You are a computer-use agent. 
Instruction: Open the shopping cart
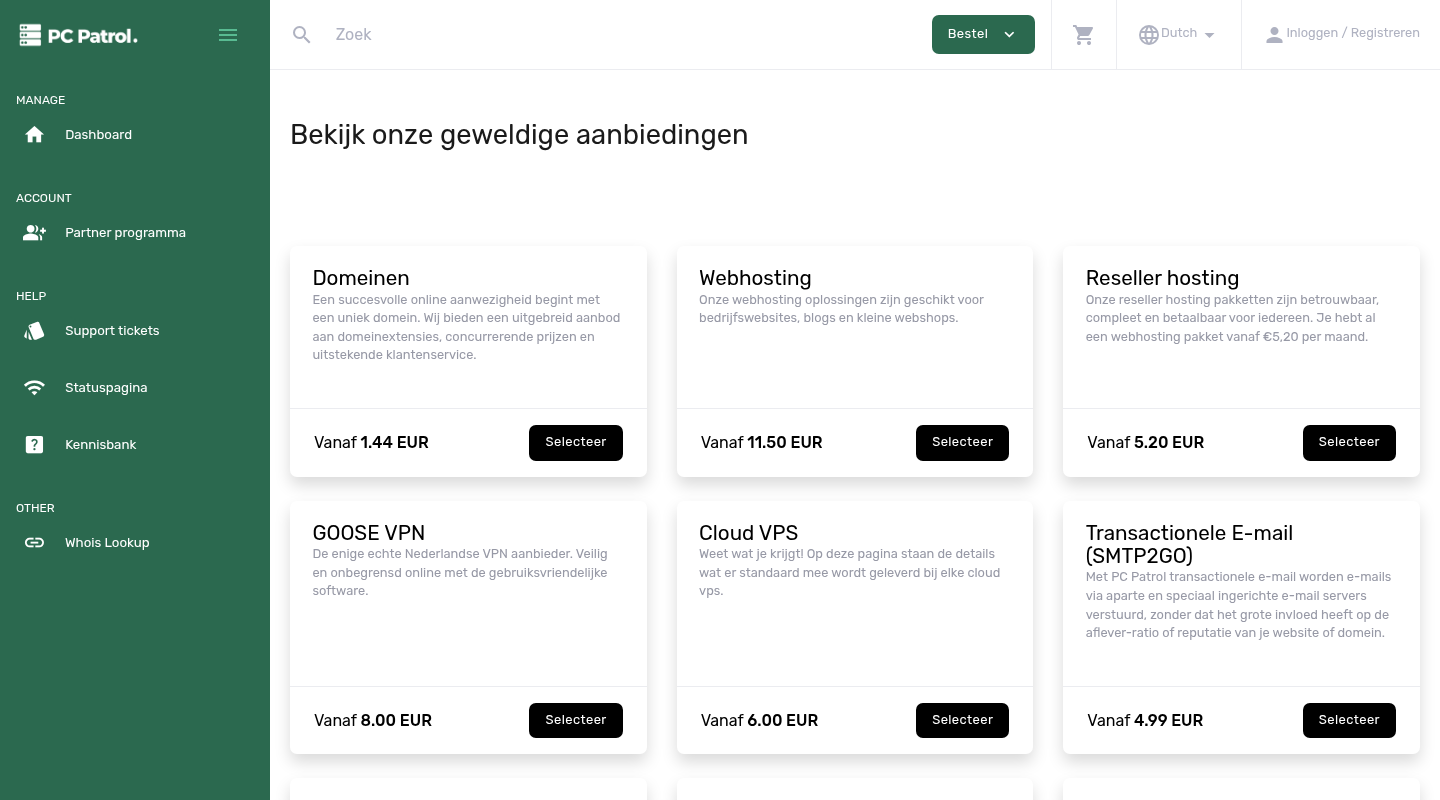tap(1083, 34)
